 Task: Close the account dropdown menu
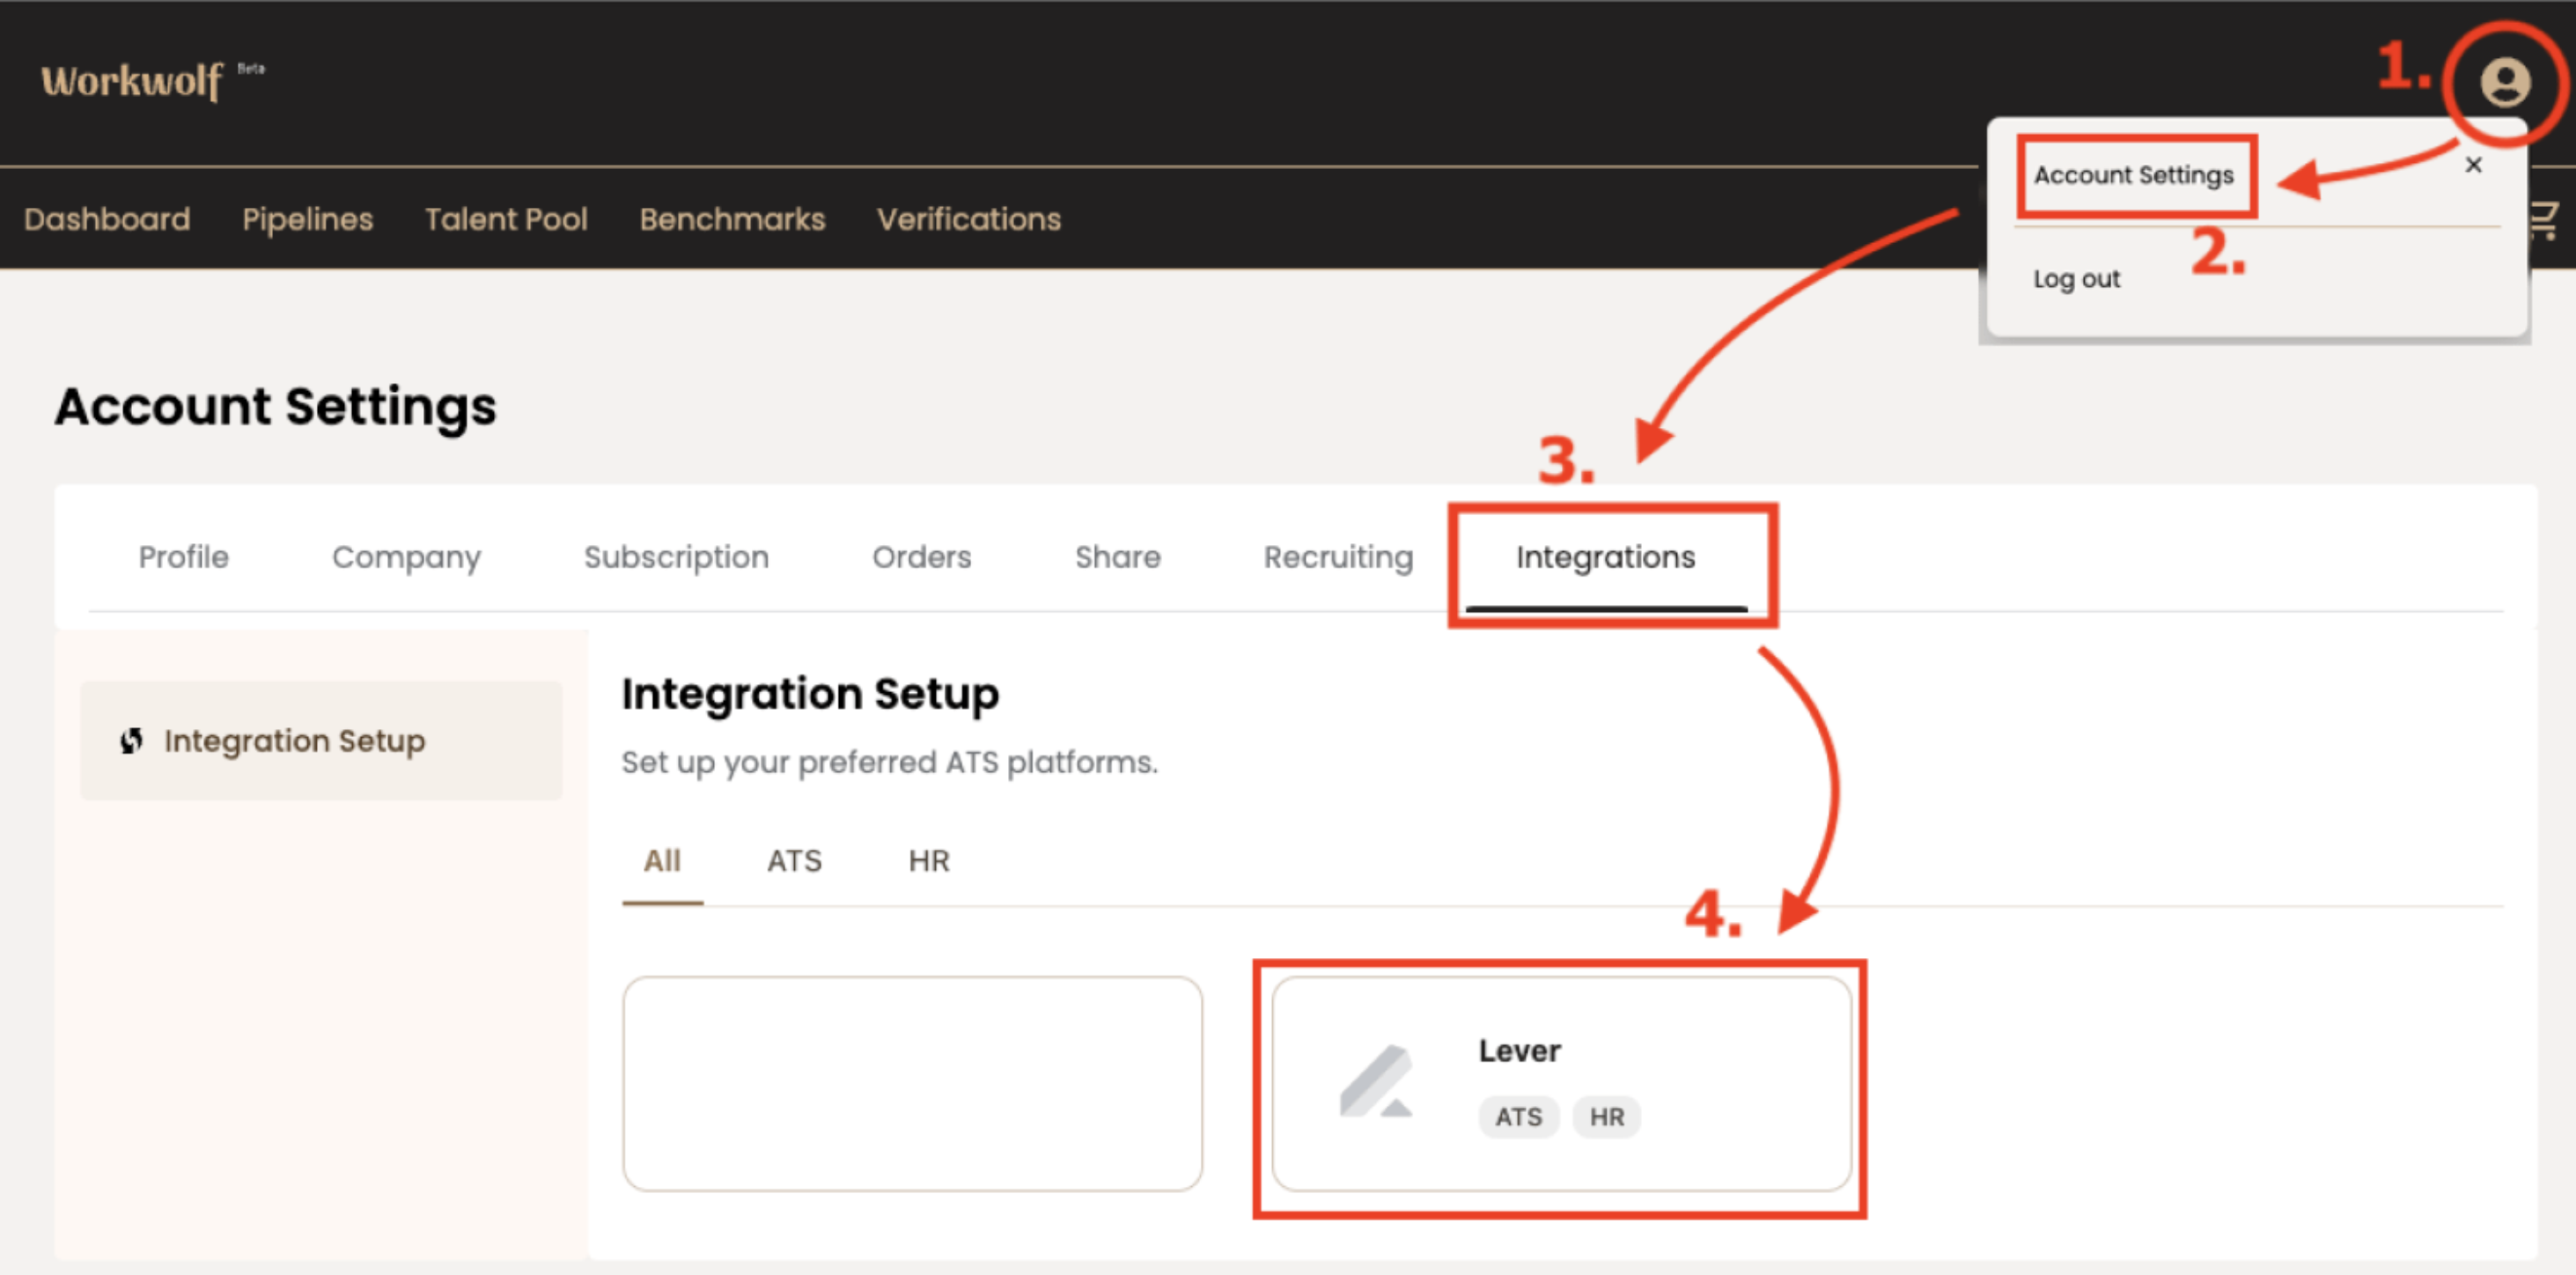[x=2473, y=165]
